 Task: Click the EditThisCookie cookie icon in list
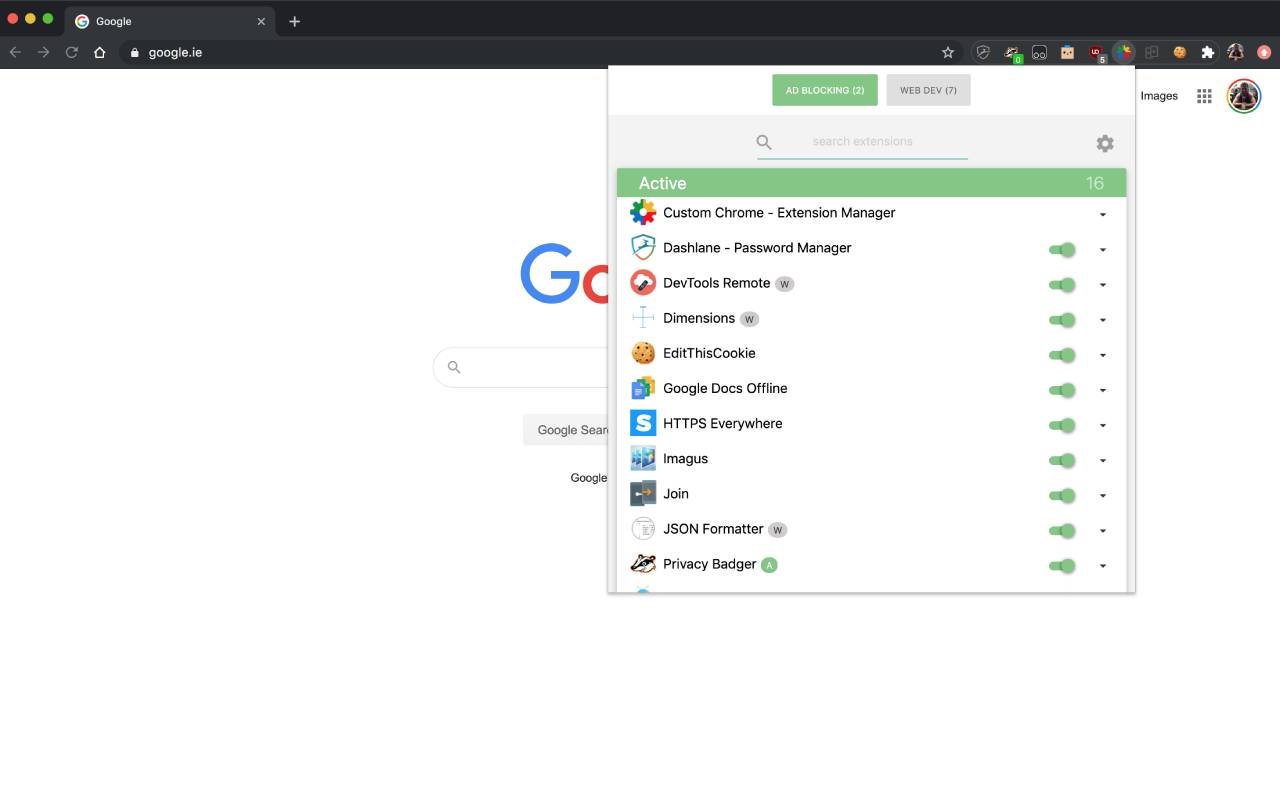pos(643,353)
